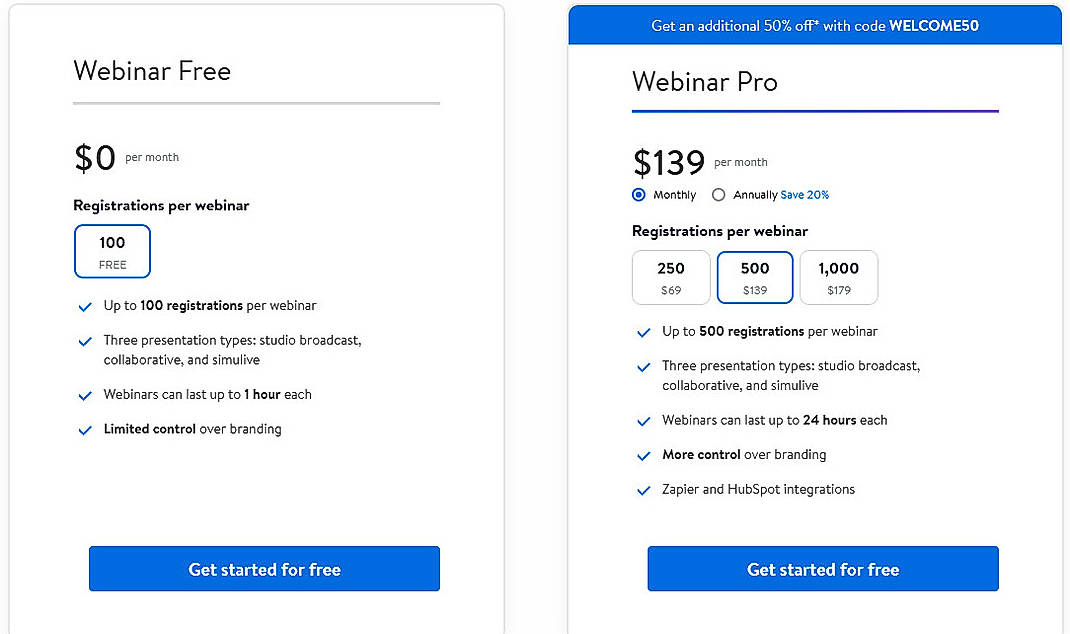Click the checkmark beside 24 hours webinar limit
This screenshot has width=1070, height=634.
click(x=644, y=421)
